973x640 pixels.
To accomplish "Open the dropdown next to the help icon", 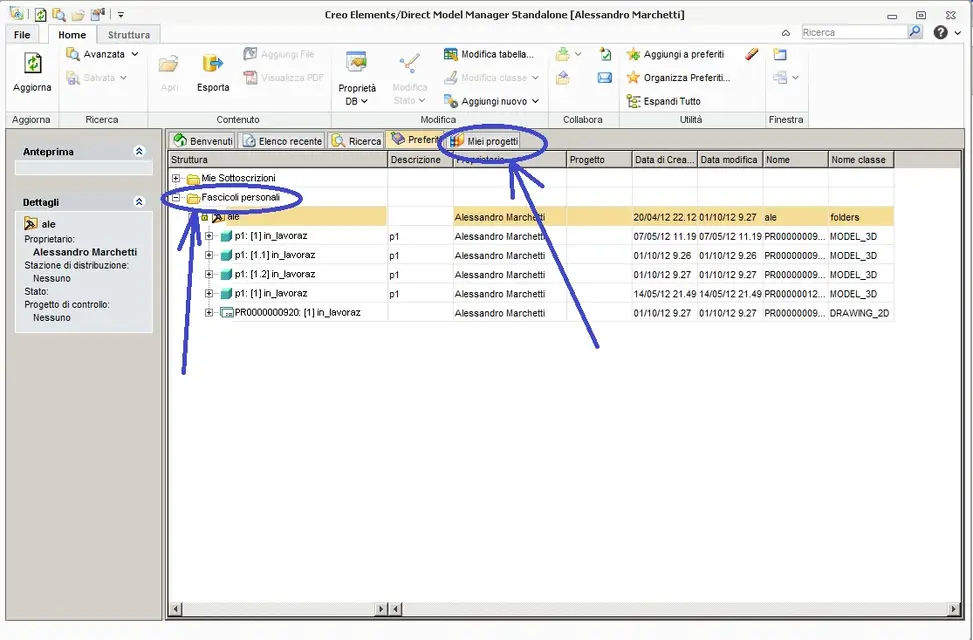I will [x=957, y=33].
